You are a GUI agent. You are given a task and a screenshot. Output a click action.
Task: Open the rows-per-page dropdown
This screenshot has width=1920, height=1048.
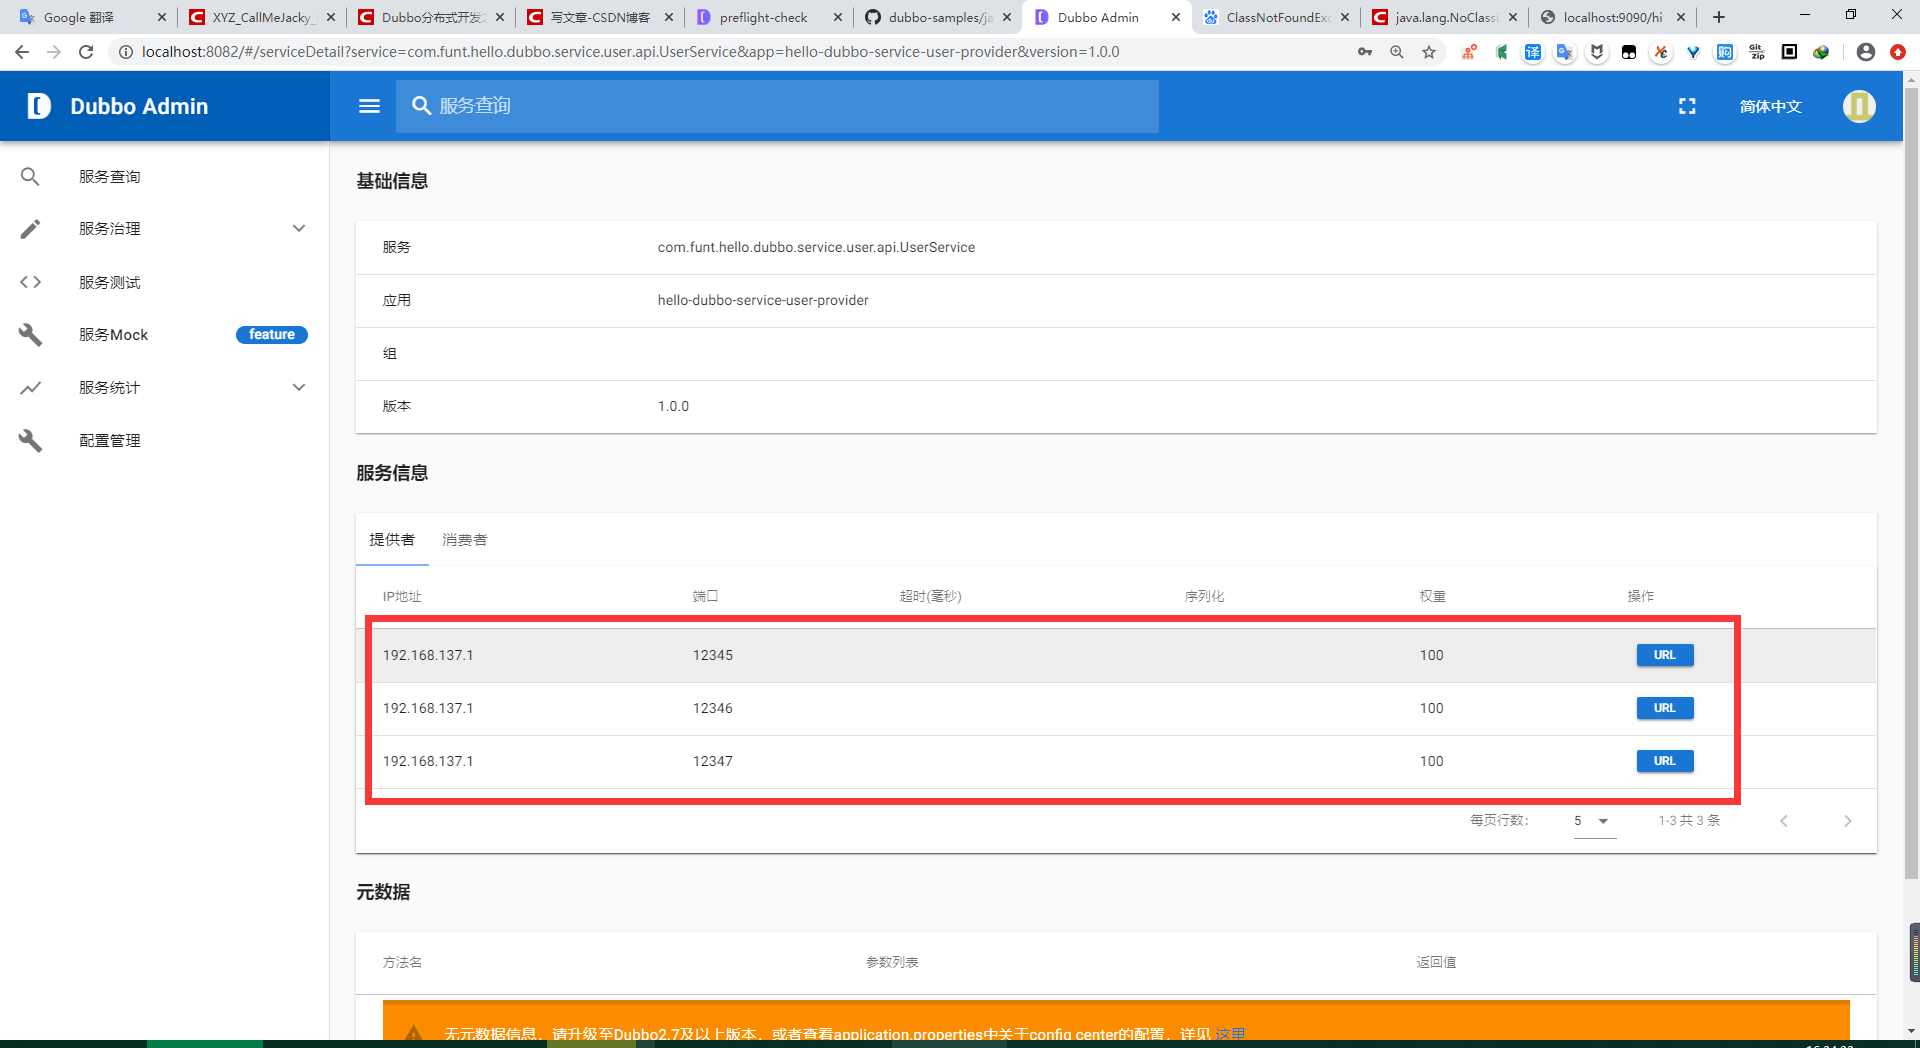(x=1595, y=821)
